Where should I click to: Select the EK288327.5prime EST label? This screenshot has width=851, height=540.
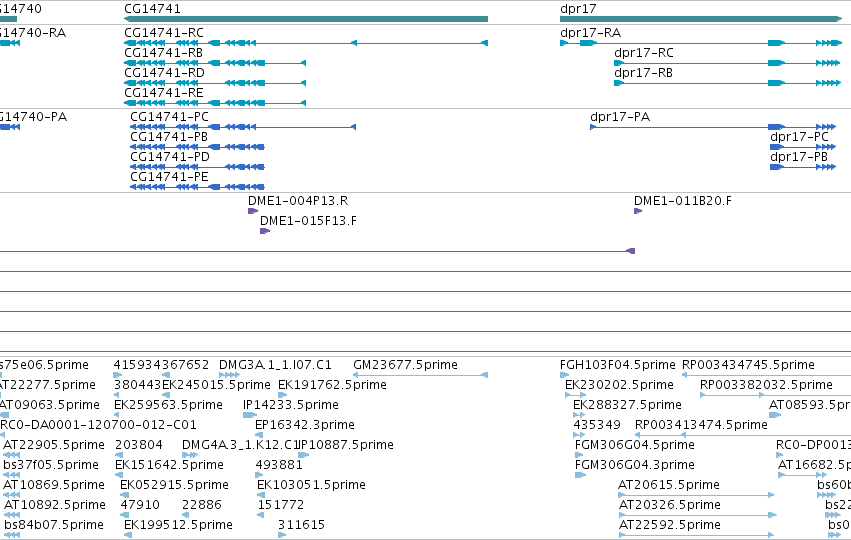pyautogui.click(x=627, y=405)
